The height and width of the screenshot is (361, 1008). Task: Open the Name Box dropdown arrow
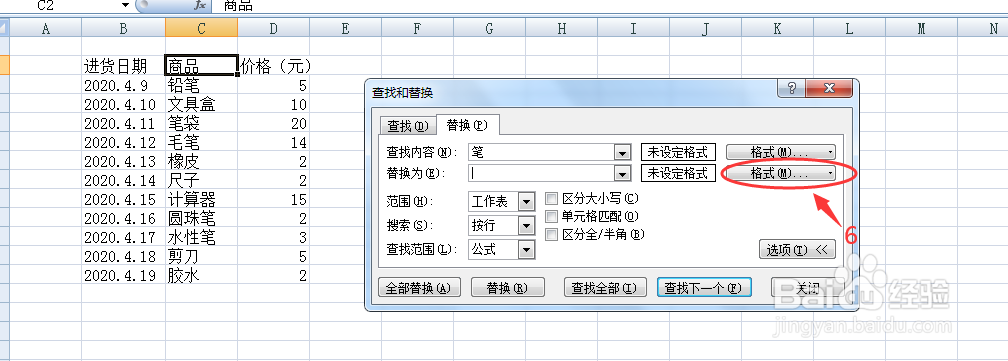pyautogui.click(x=125, y=6)
